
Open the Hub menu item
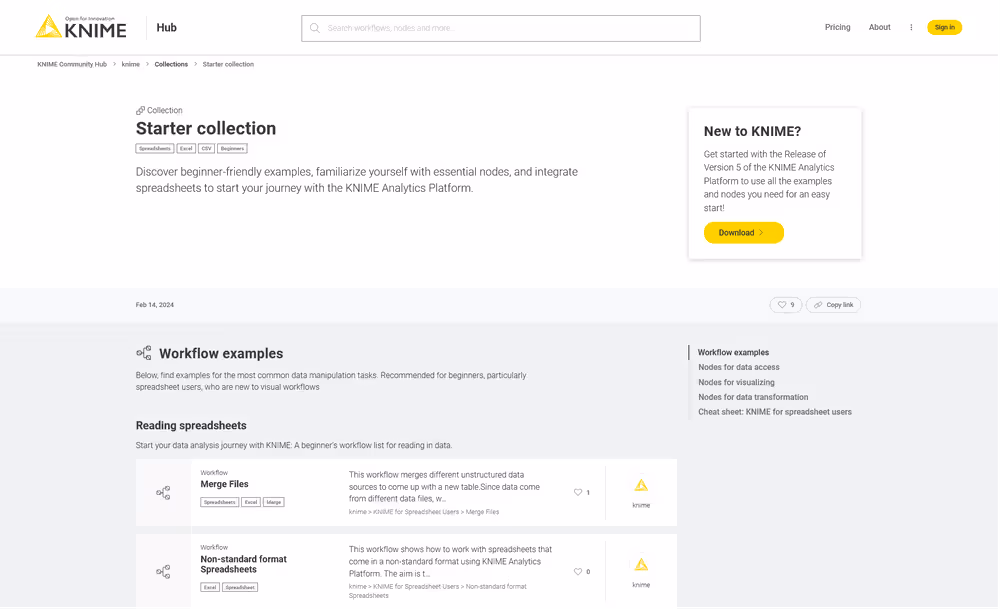[x=166, y=27]
